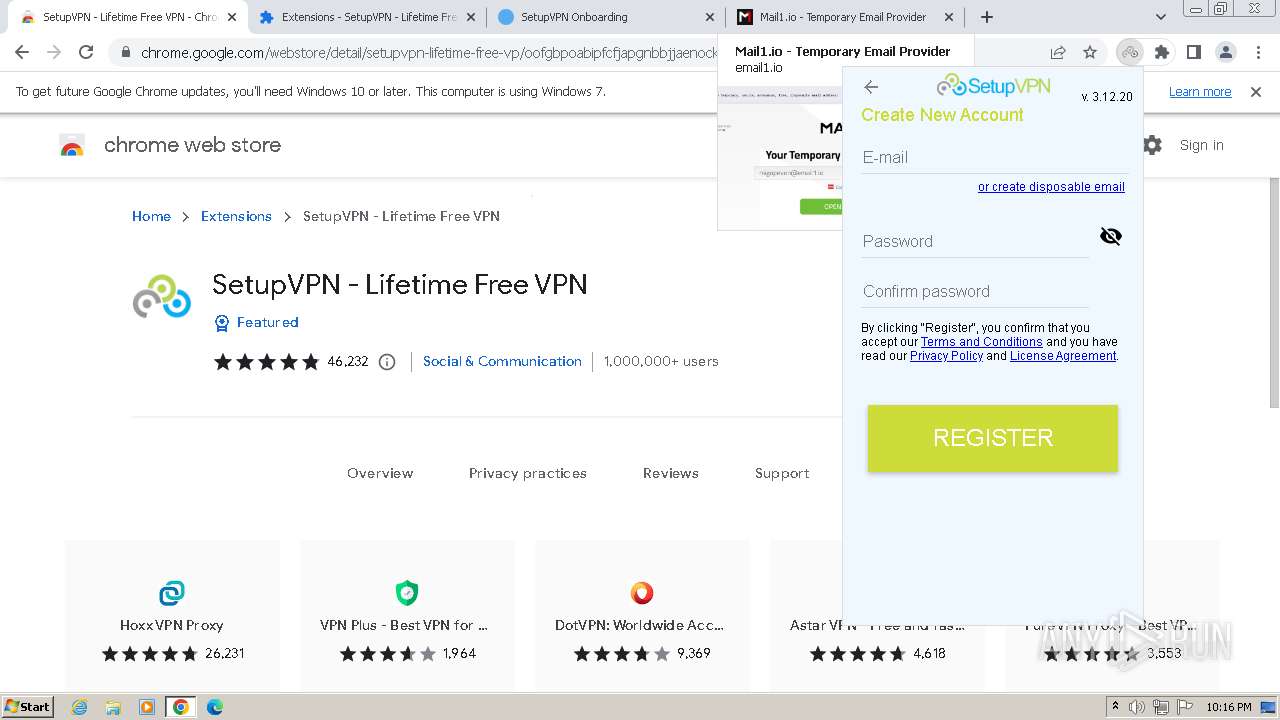Launch Microsoft Edge from the taskbar
Viewport: 1280px width, 720px height.
pyautogui.click(x=214, y=707)
